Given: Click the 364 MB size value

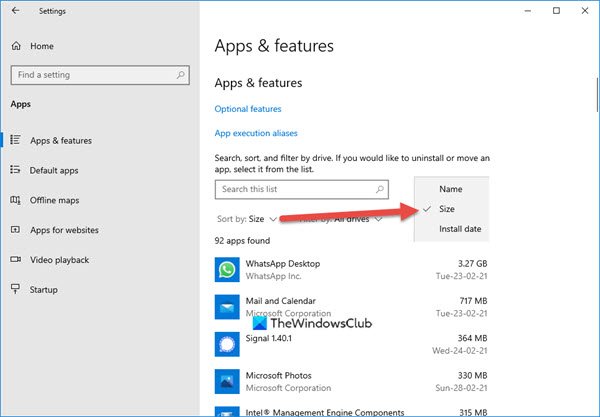Looking at the screenshot, I should [473, 338].
